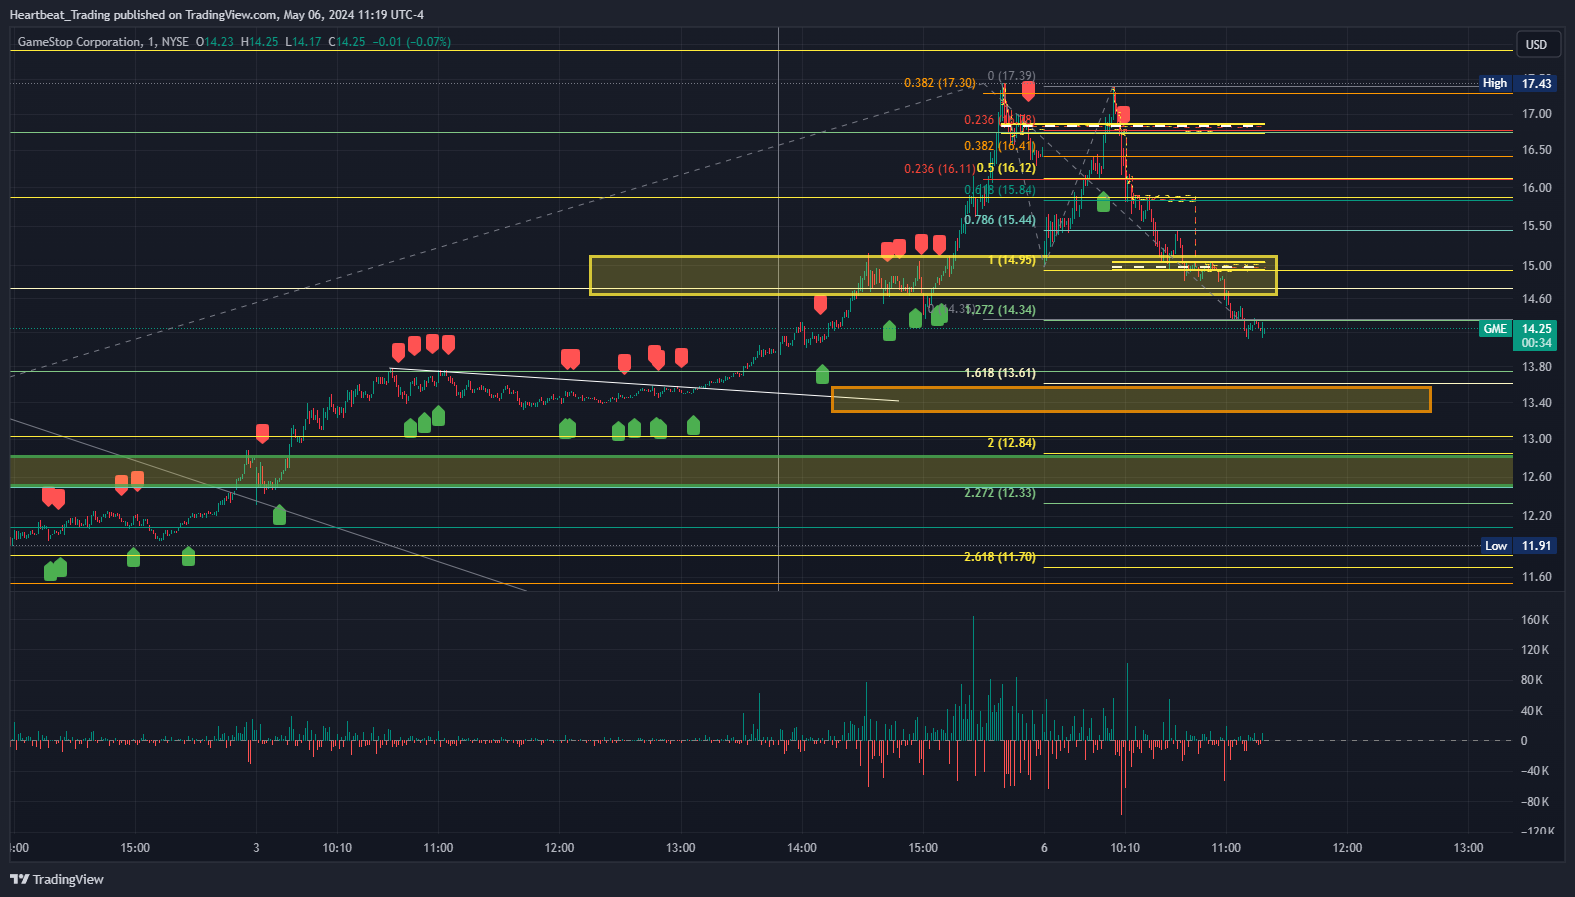
Task: Select the 0.382 (17.30) Fibonacci label
Action: 940,83
